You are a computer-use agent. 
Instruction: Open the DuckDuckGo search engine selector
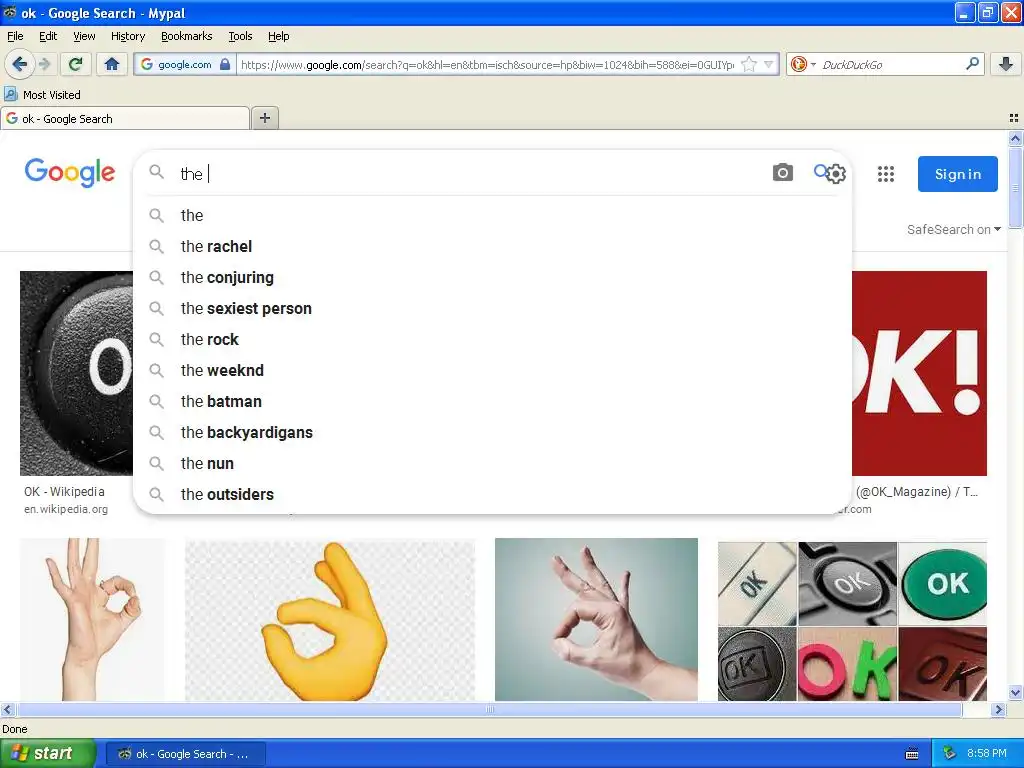pos(803,64)
